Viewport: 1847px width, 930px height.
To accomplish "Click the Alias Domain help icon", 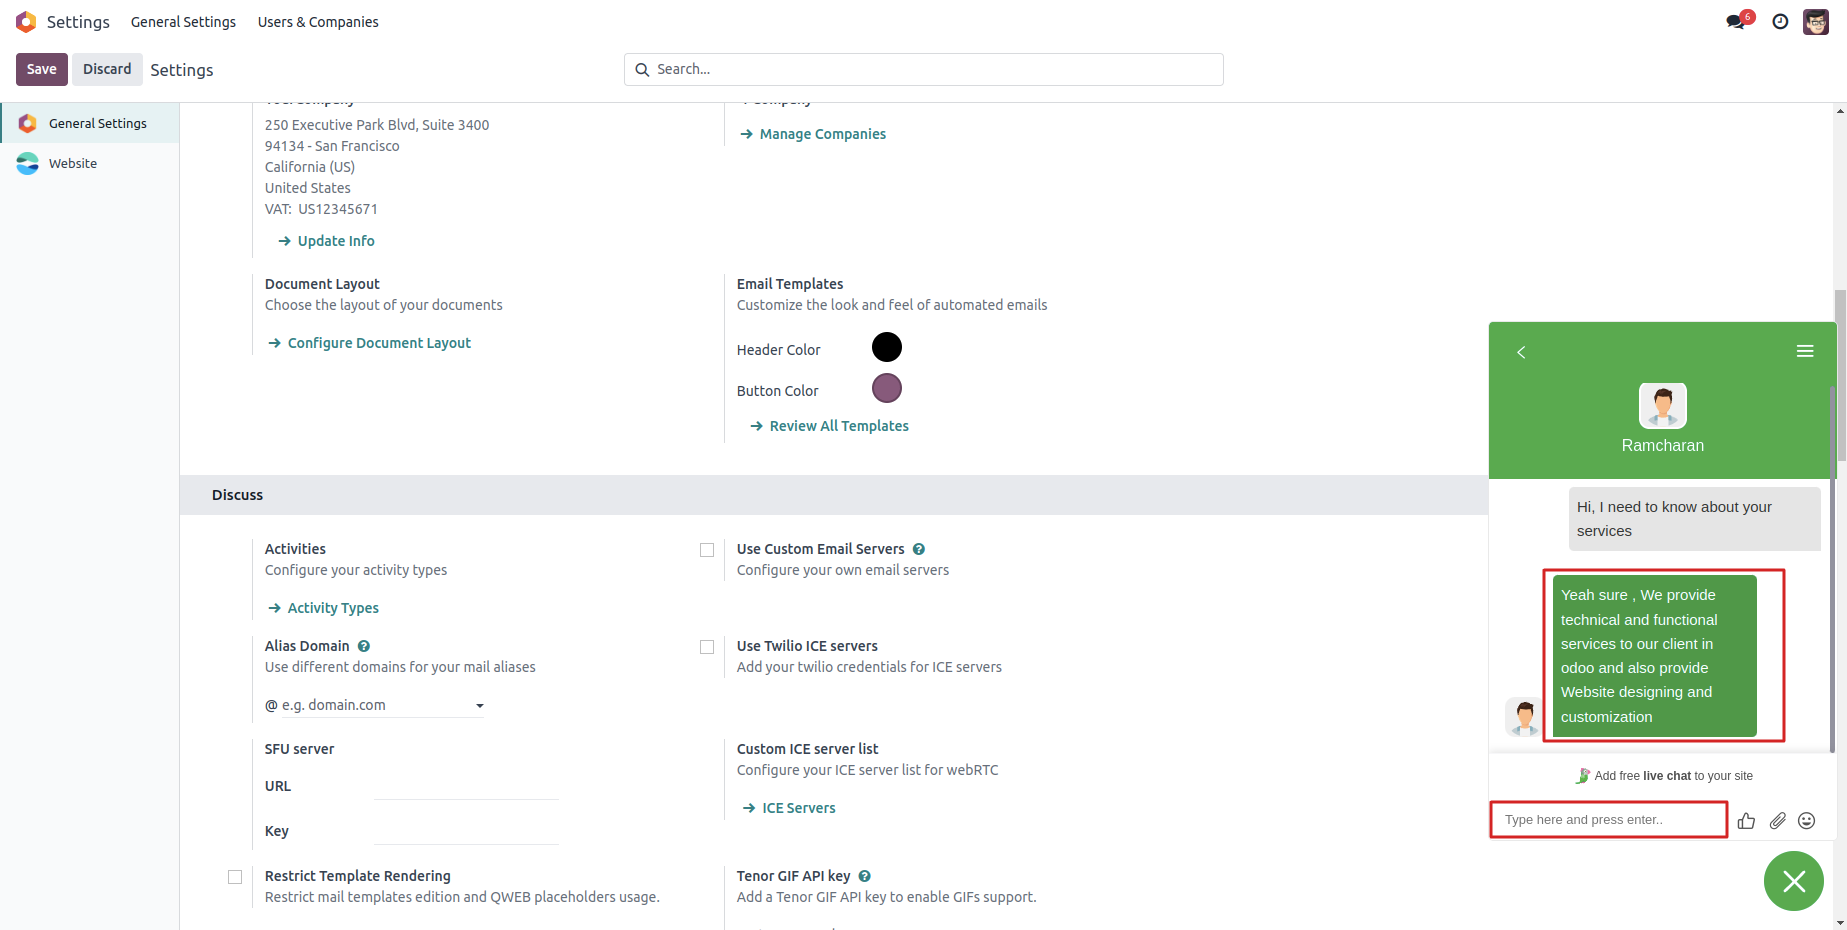I will pos(364,646).
